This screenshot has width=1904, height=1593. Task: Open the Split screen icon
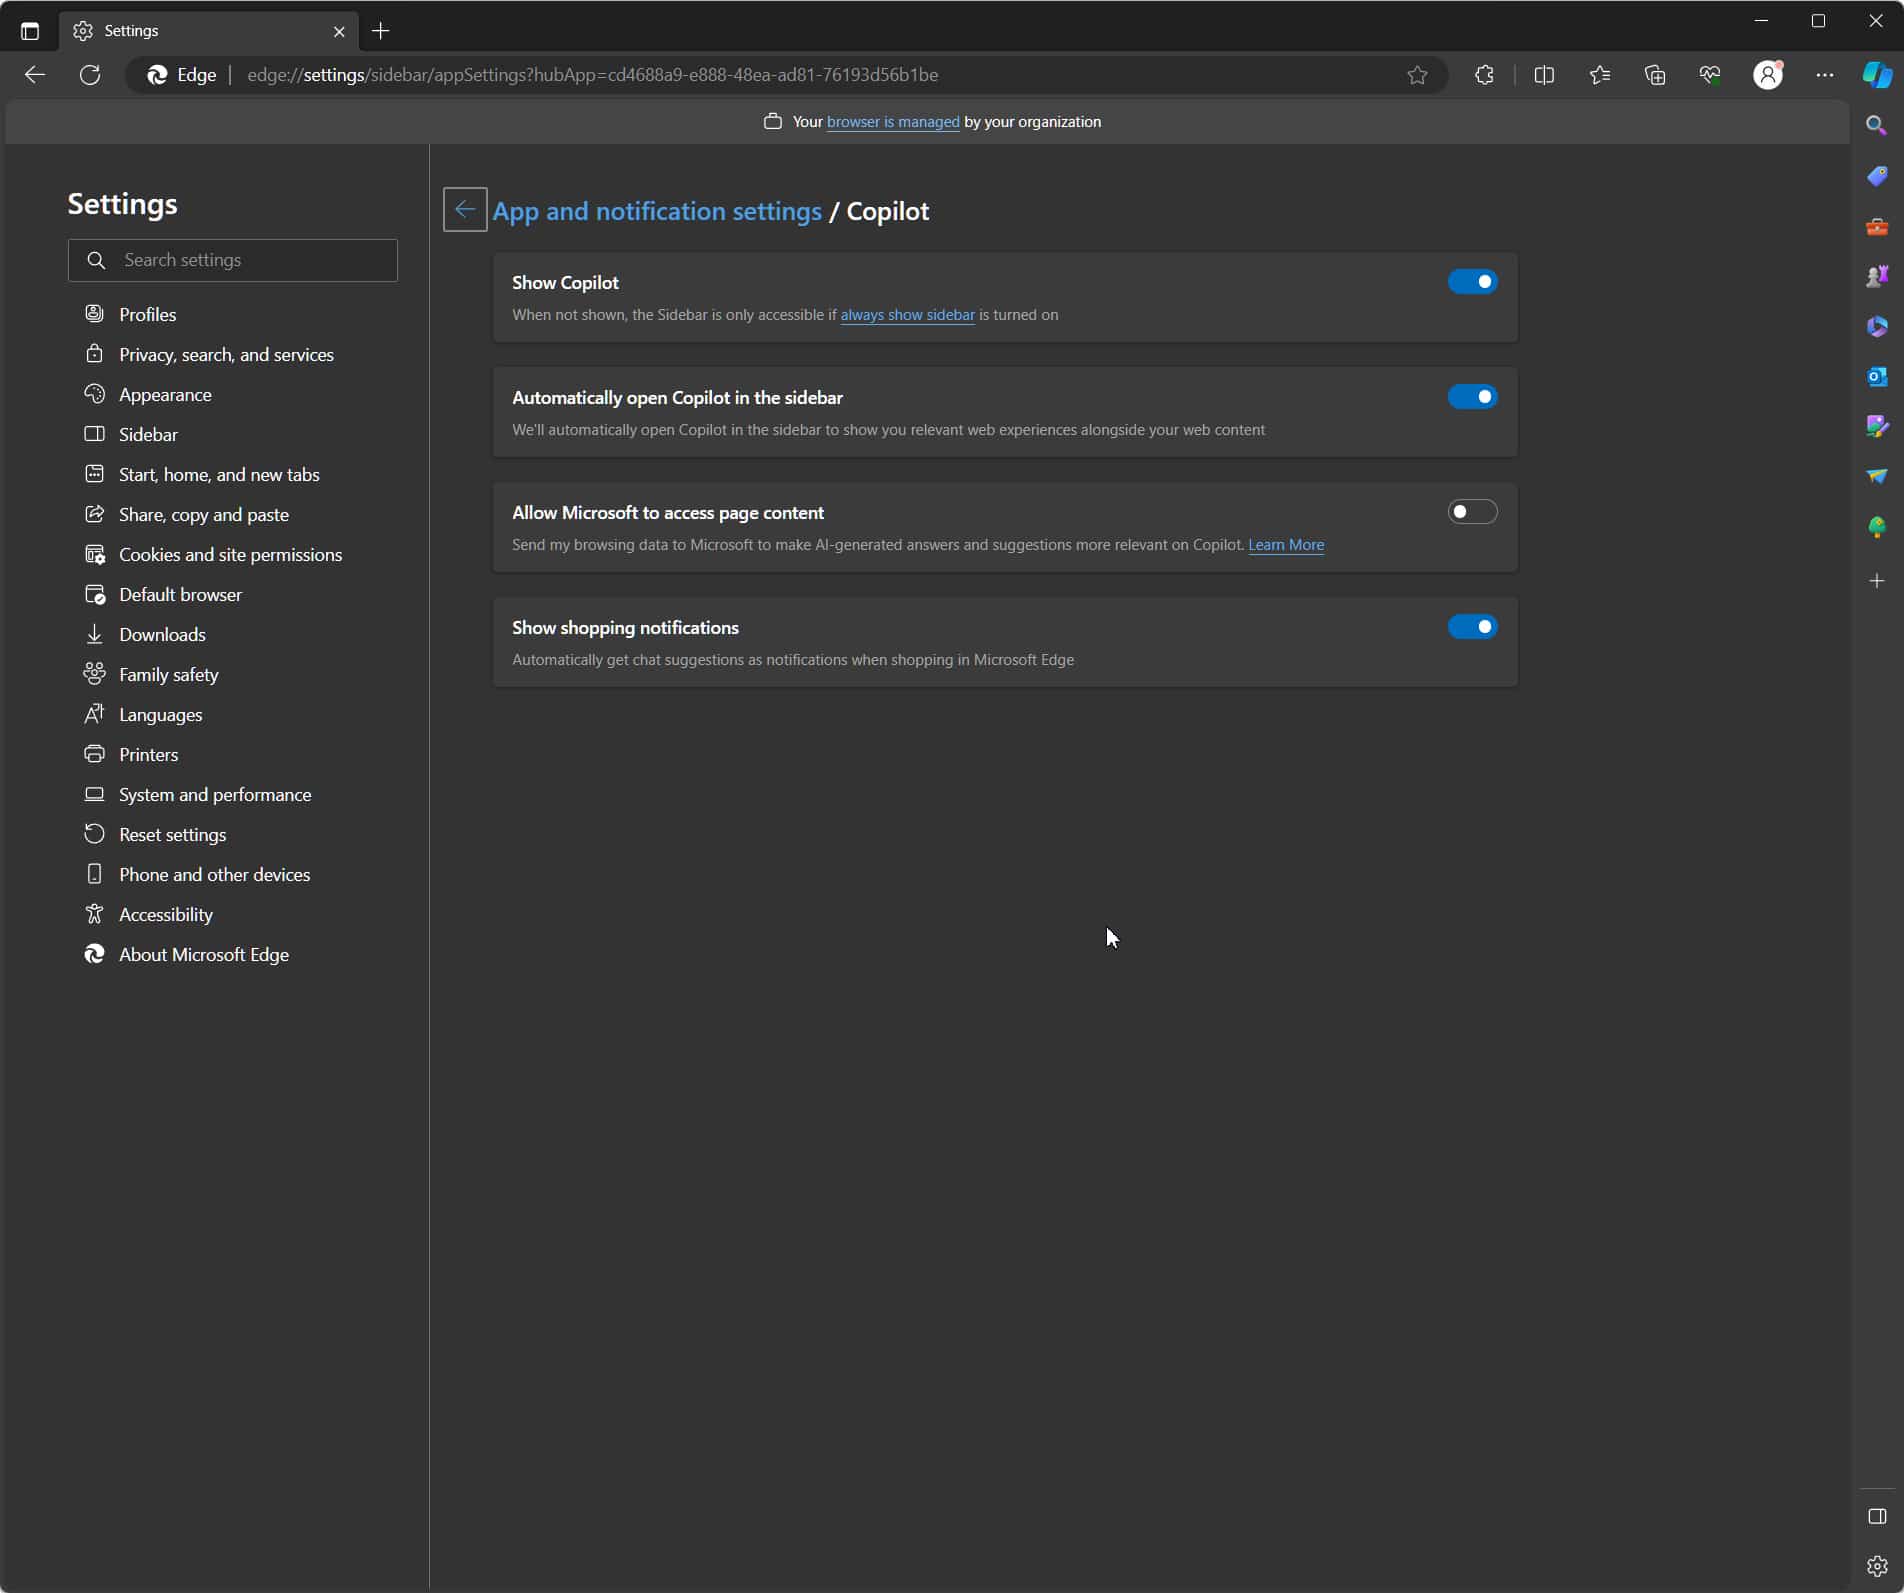pos(1543,75)
